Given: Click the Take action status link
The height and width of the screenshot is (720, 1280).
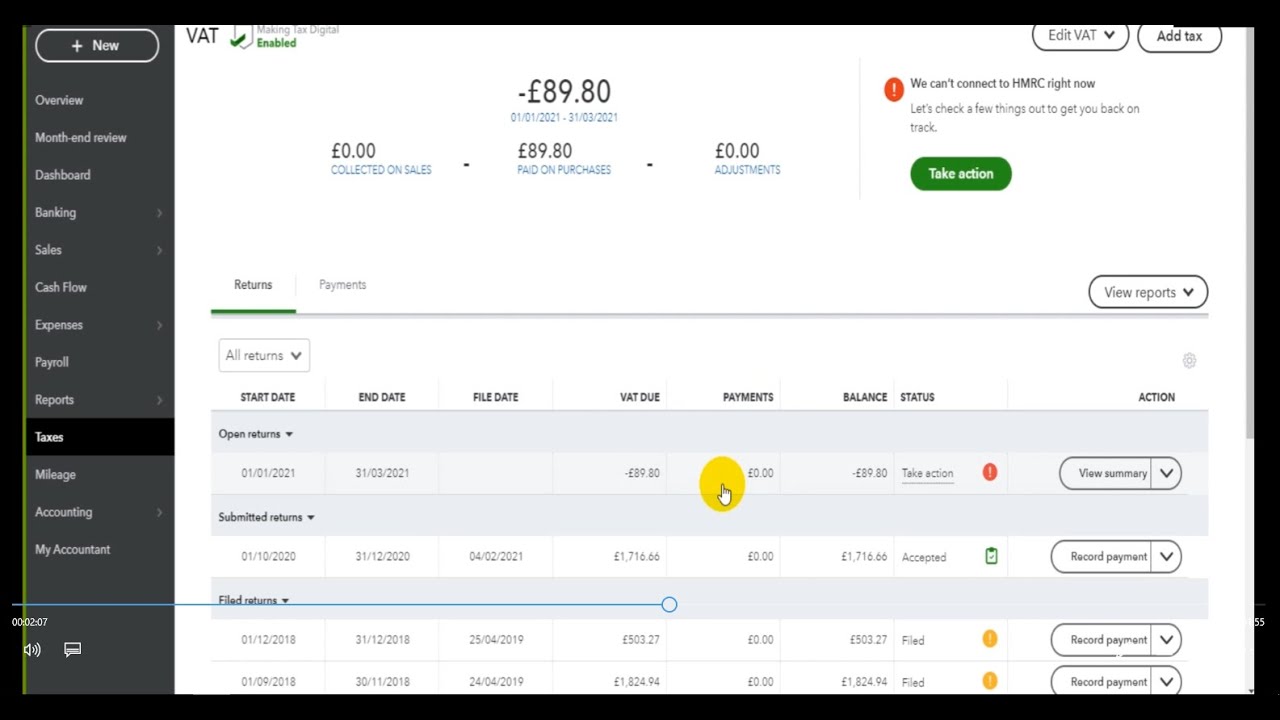Looking at the screenshot, I should 927,473.
